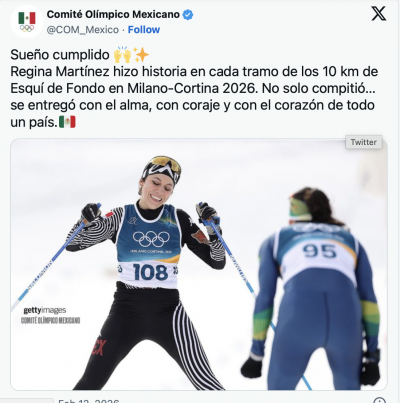Click the skier's yellow goggles in the photo

(166, 163)
